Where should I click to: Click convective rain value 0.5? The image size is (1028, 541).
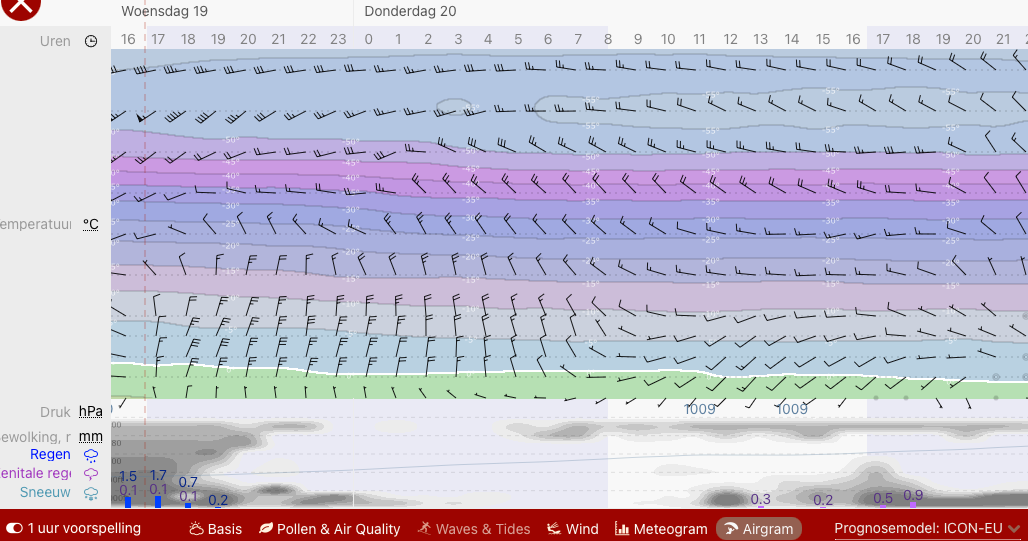pyautogui.click(x=882, y=499)
